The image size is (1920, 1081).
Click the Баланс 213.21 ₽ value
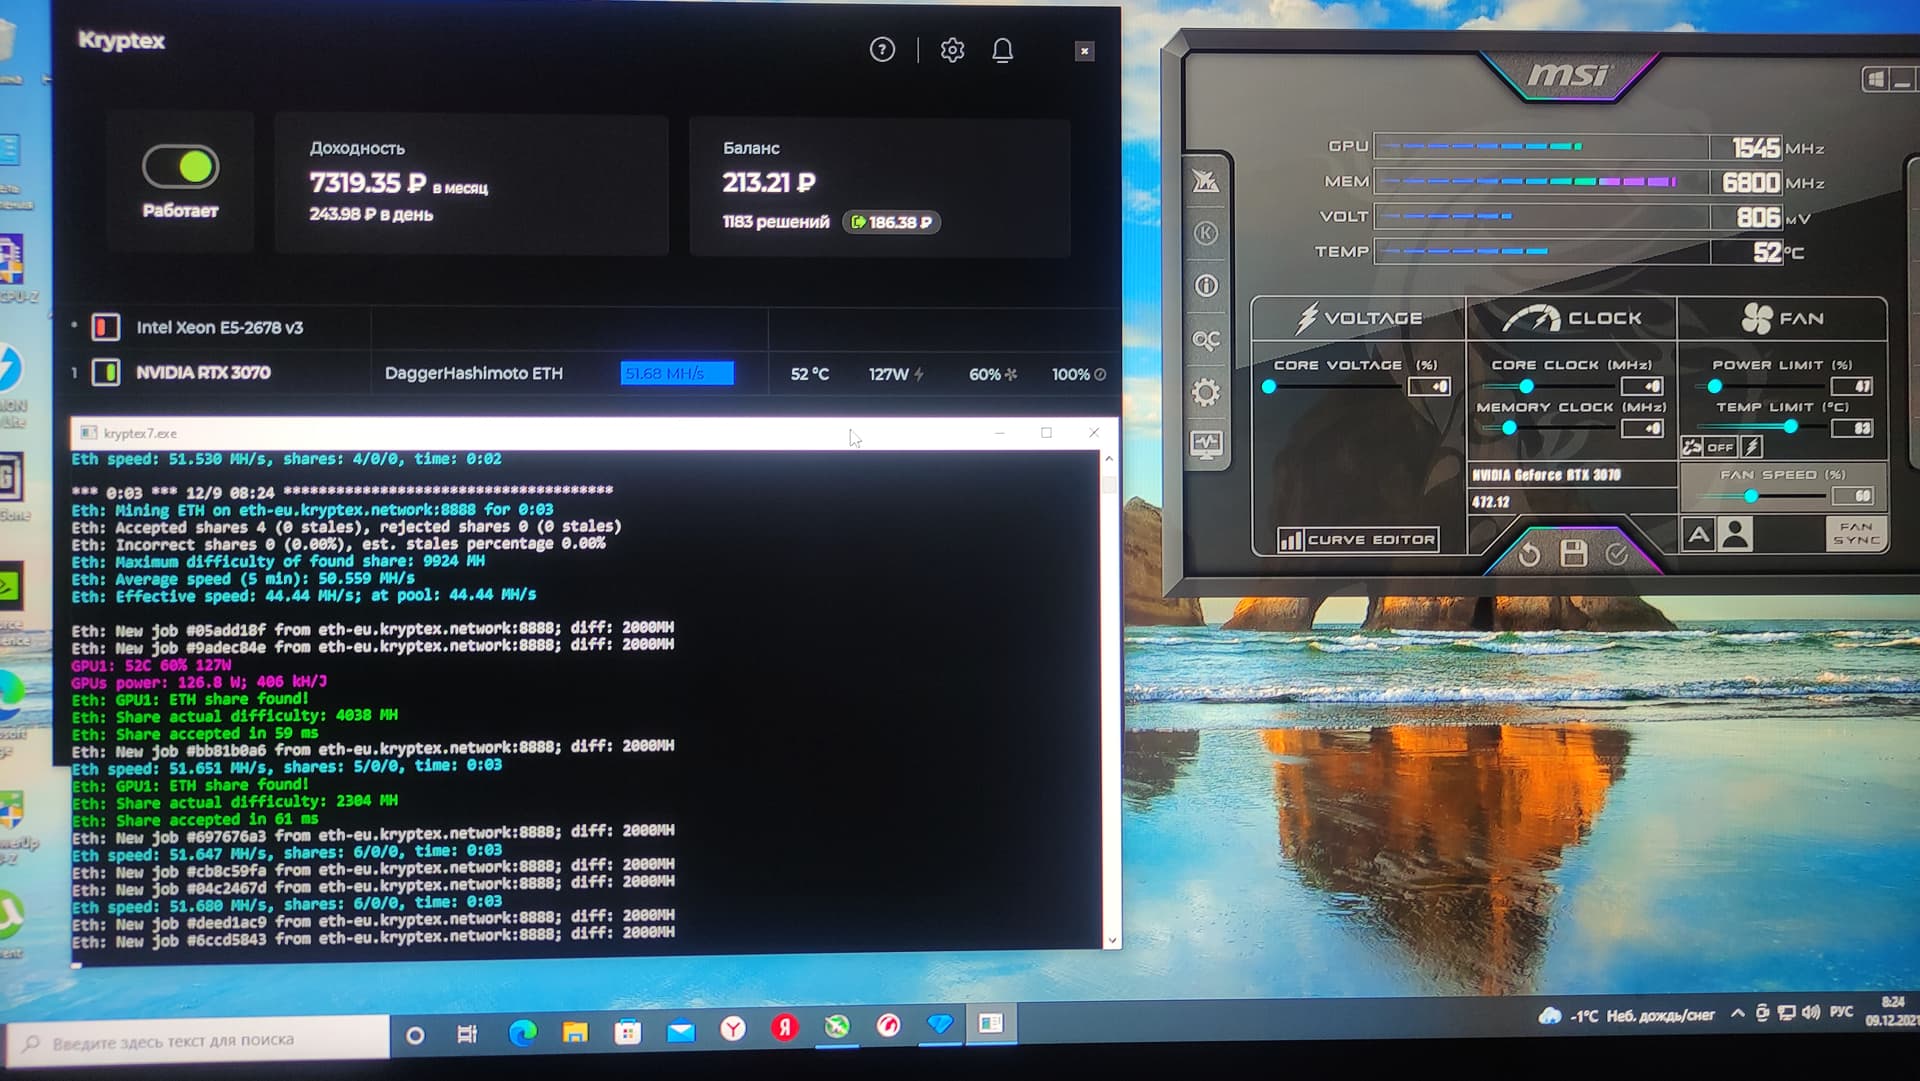pos(769,183)
